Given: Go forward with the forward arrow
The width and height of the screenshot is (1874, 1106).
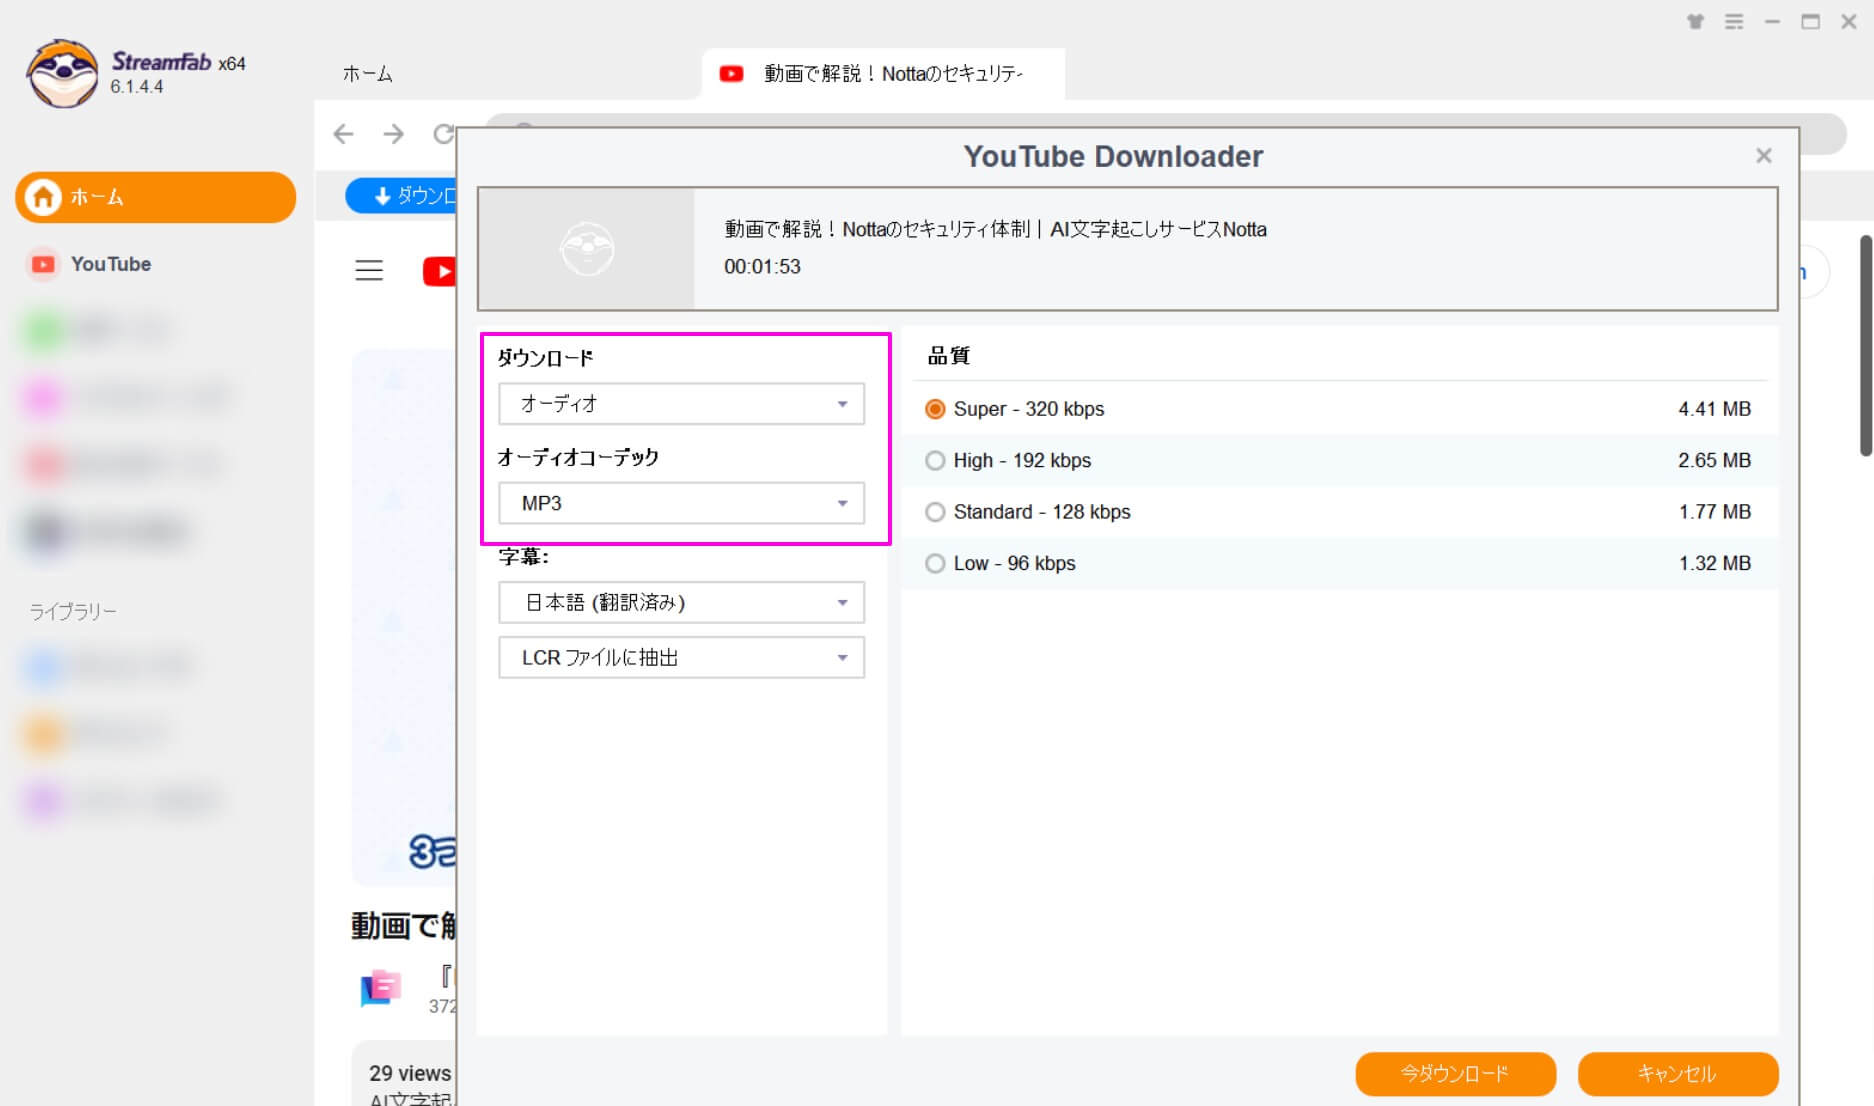Looking at the screenshot, I should [x=393, y=134].
